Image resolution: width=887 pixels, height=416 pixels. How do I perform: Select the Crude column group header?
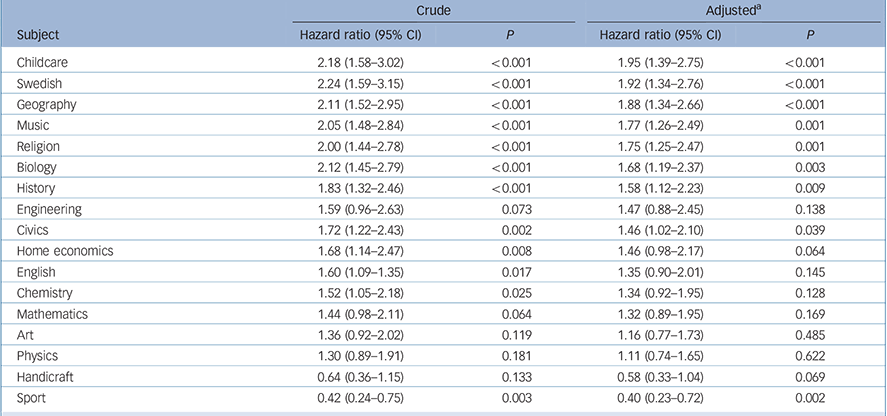click(432, 11)
